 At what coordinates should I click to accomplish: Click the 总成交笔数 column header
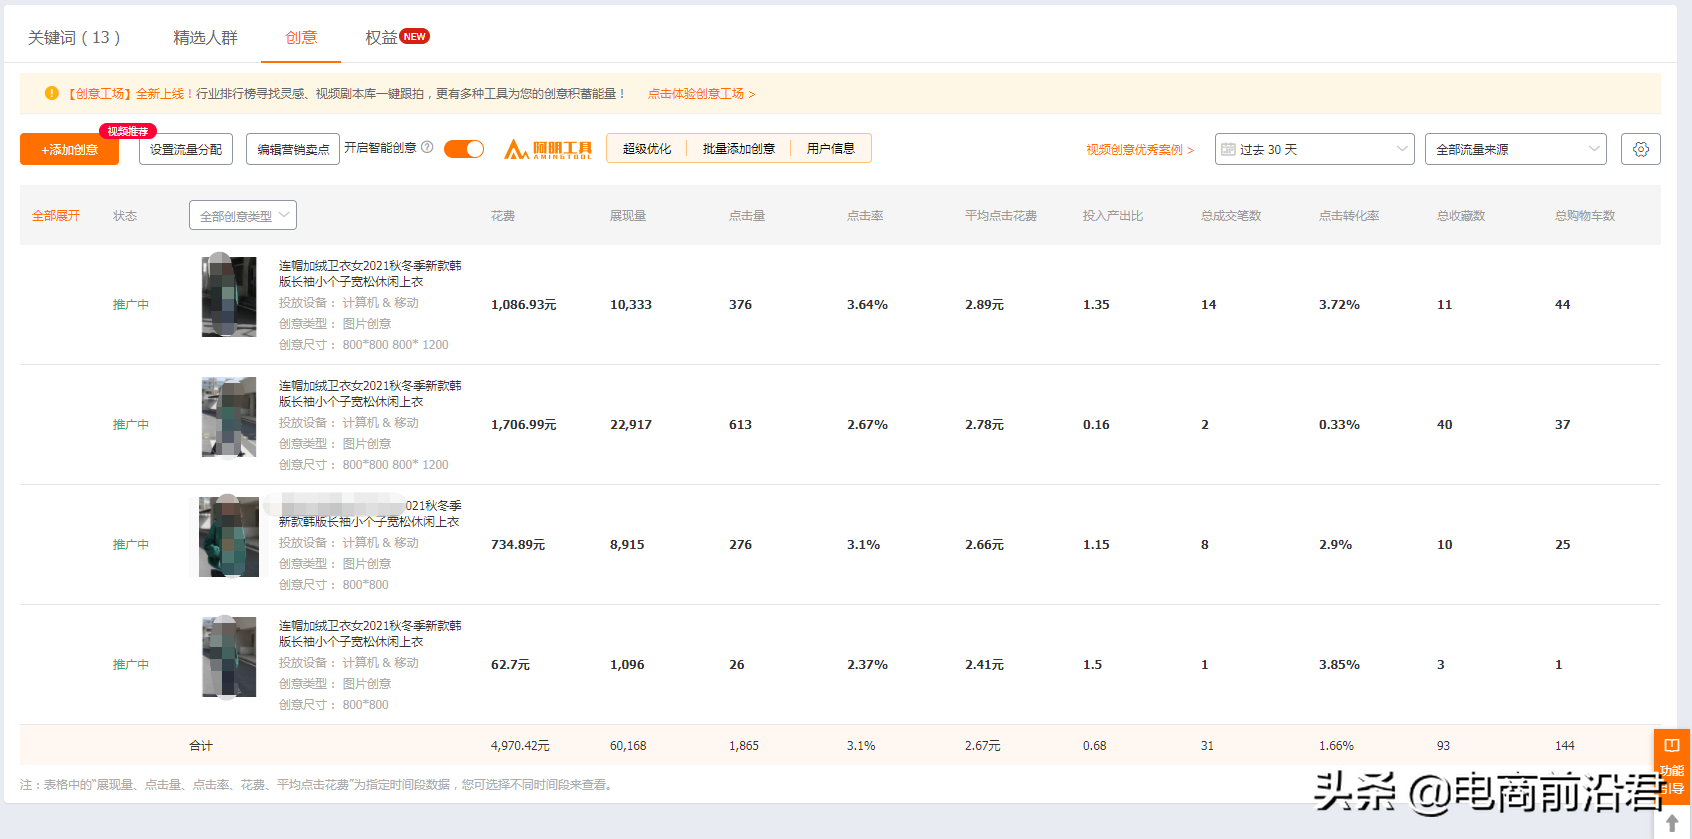(x=1231, y=215)
